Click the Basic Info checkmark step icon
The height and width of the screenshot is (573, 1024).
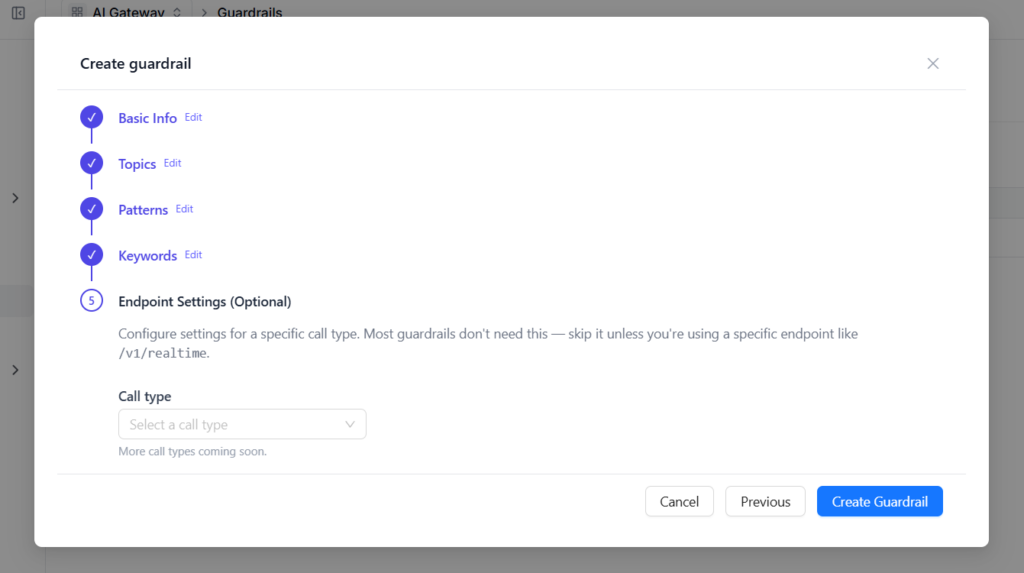coord(91,117)
